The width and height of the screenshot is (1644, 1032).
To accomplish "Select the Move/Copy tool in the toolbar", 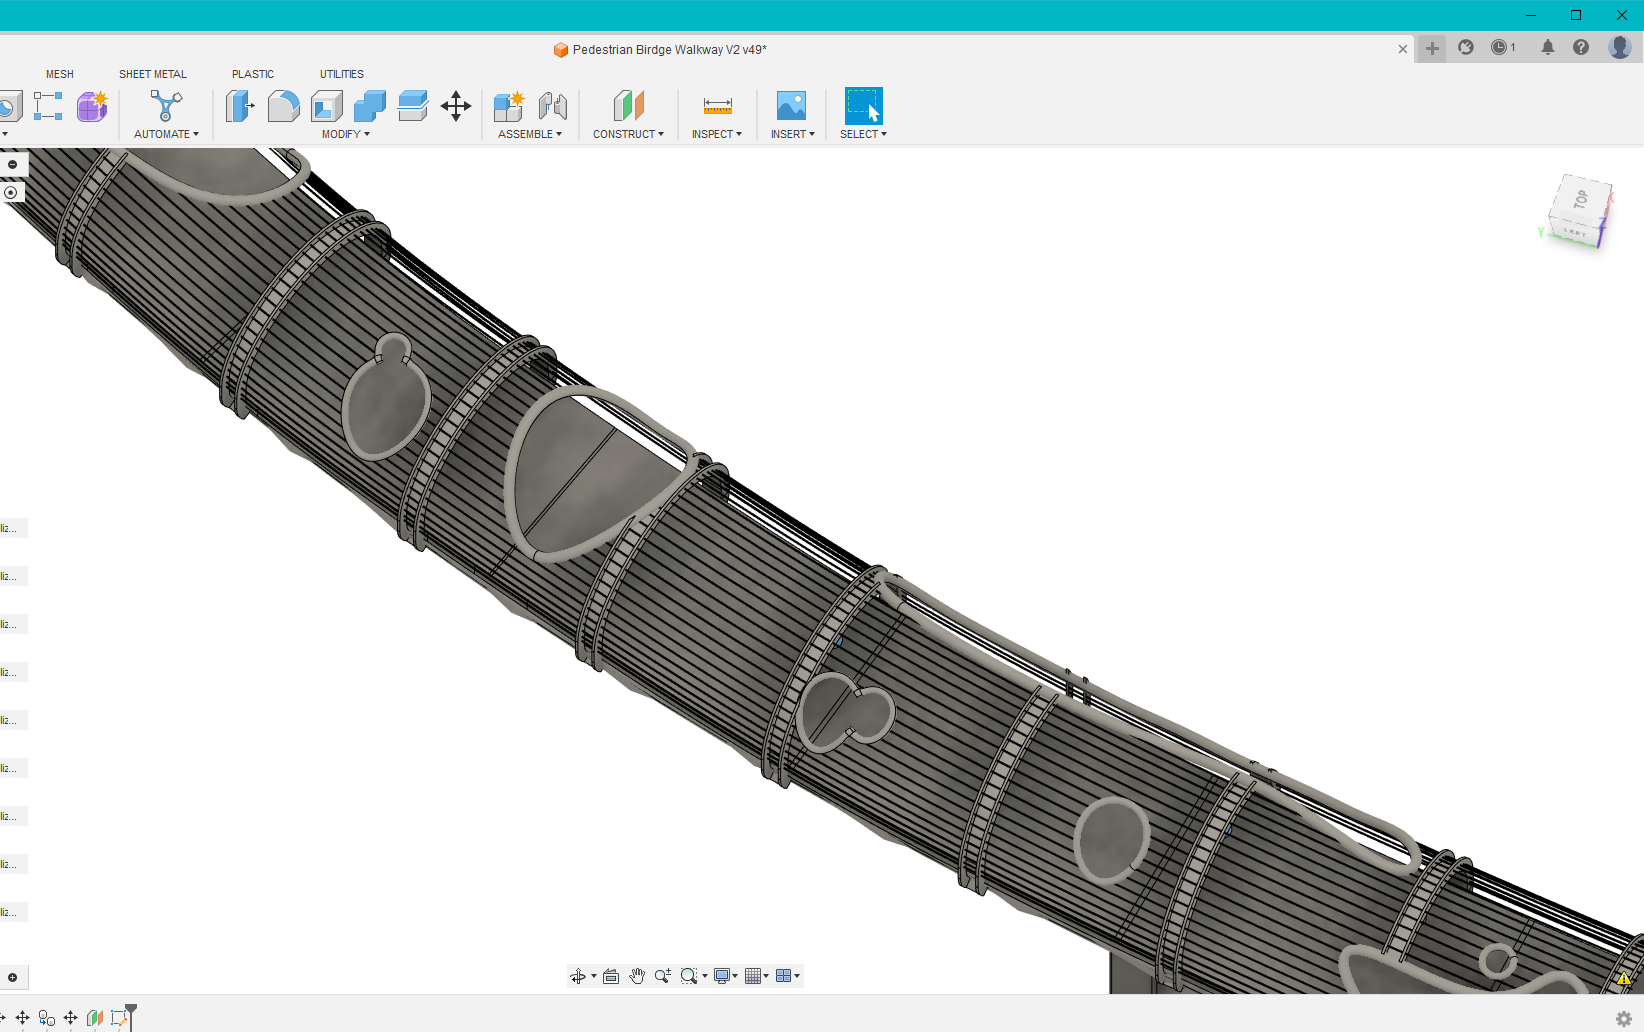I will (x=455, y=107).
